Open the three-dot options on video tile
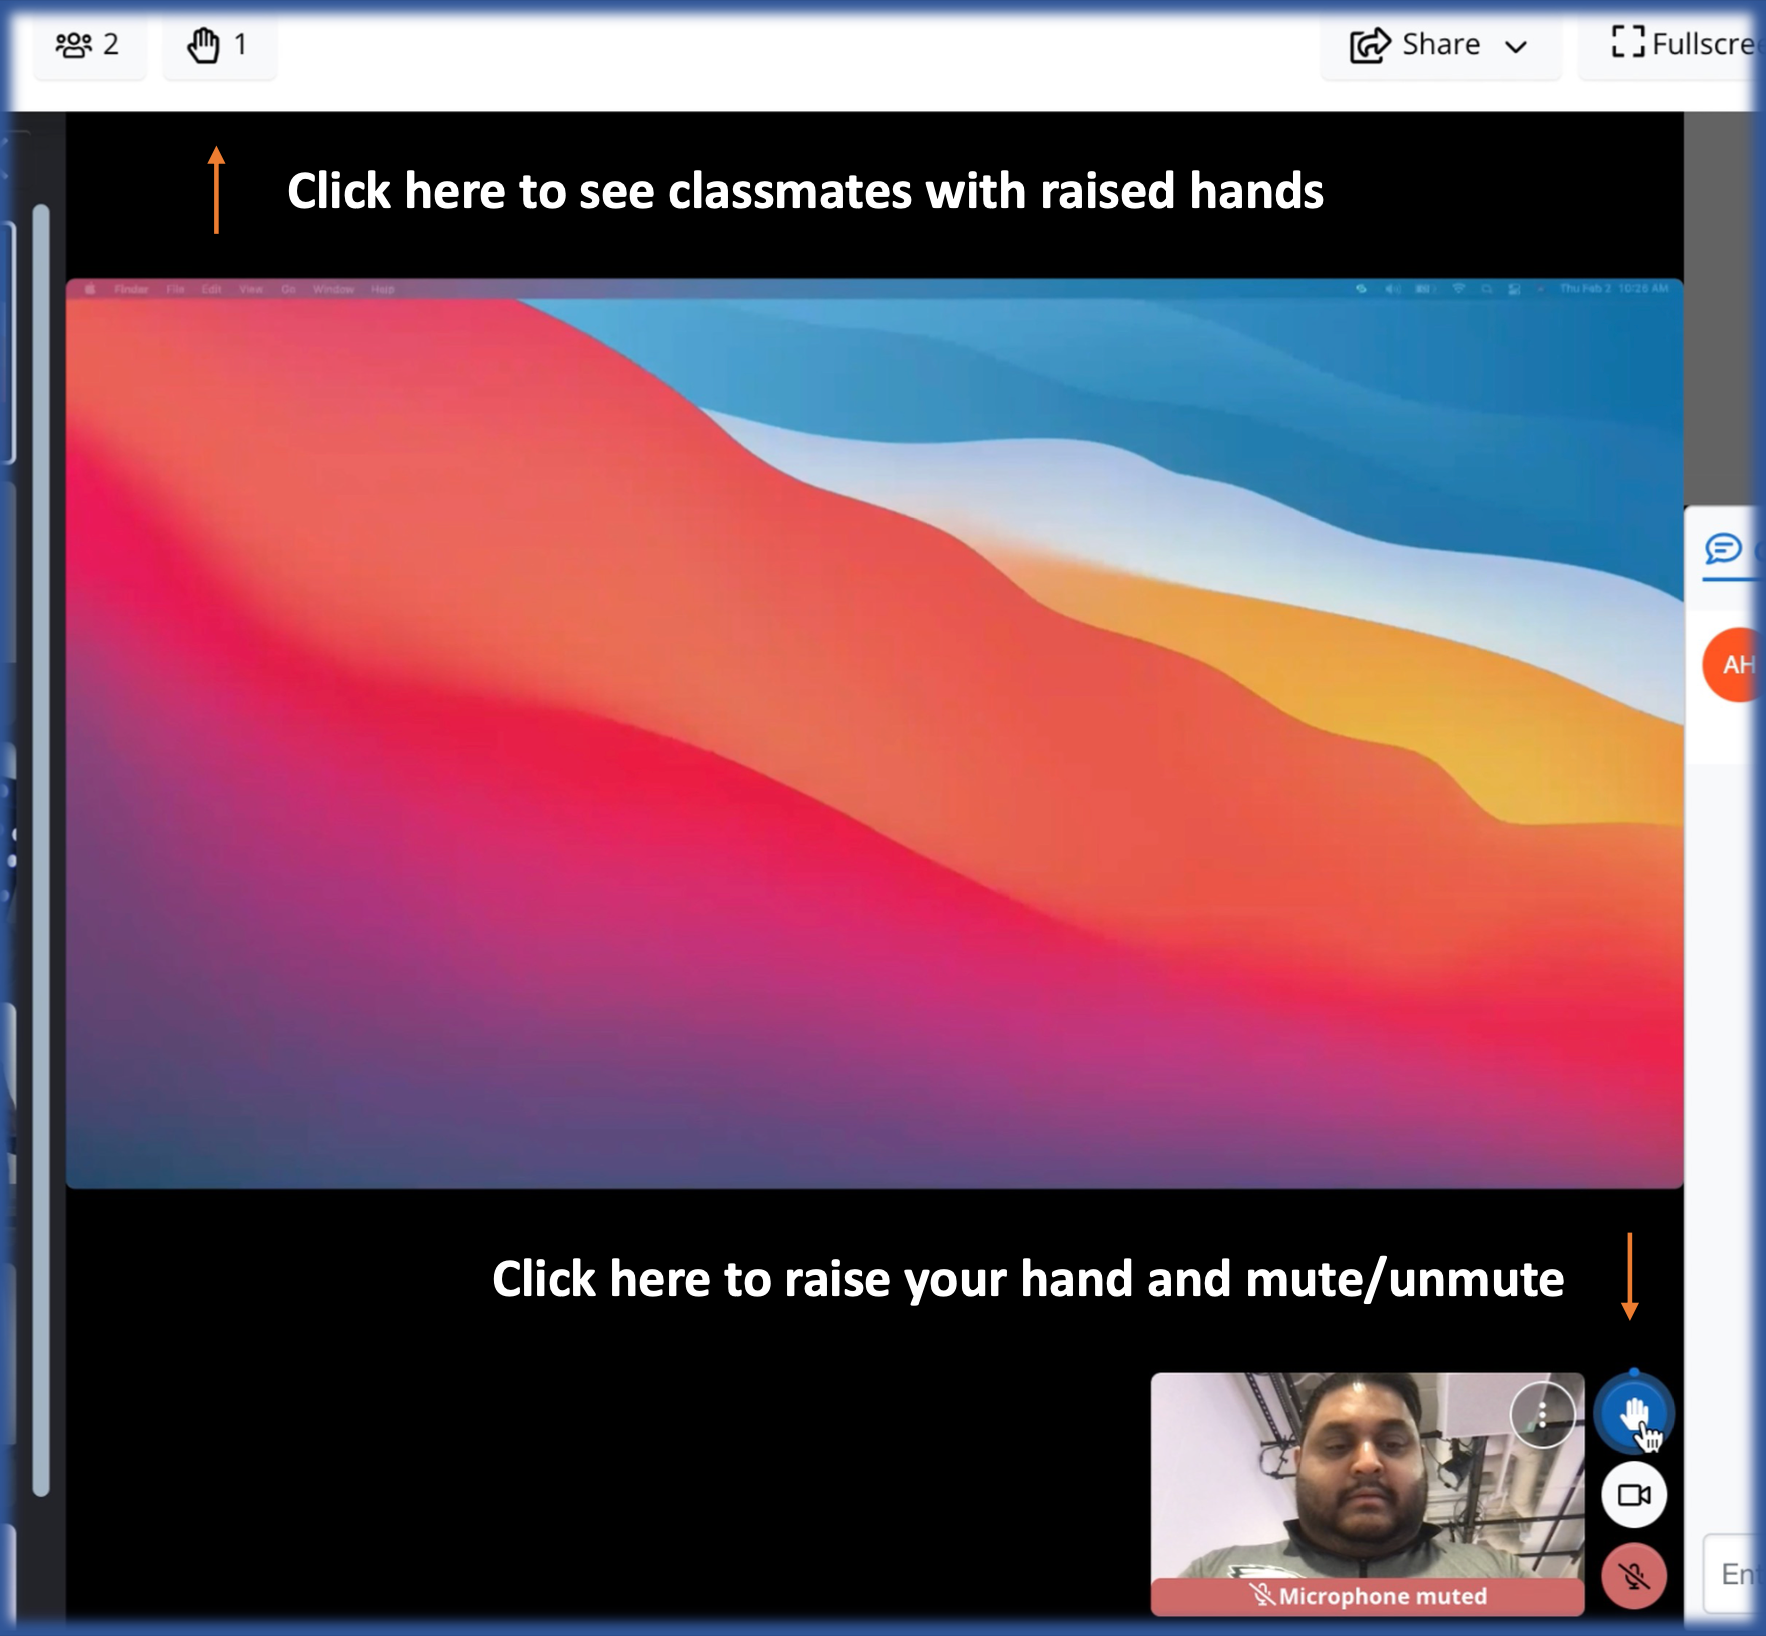Image resolution: width=1766 pixels, height=1636 pixels. (x=1542, y=1414)
